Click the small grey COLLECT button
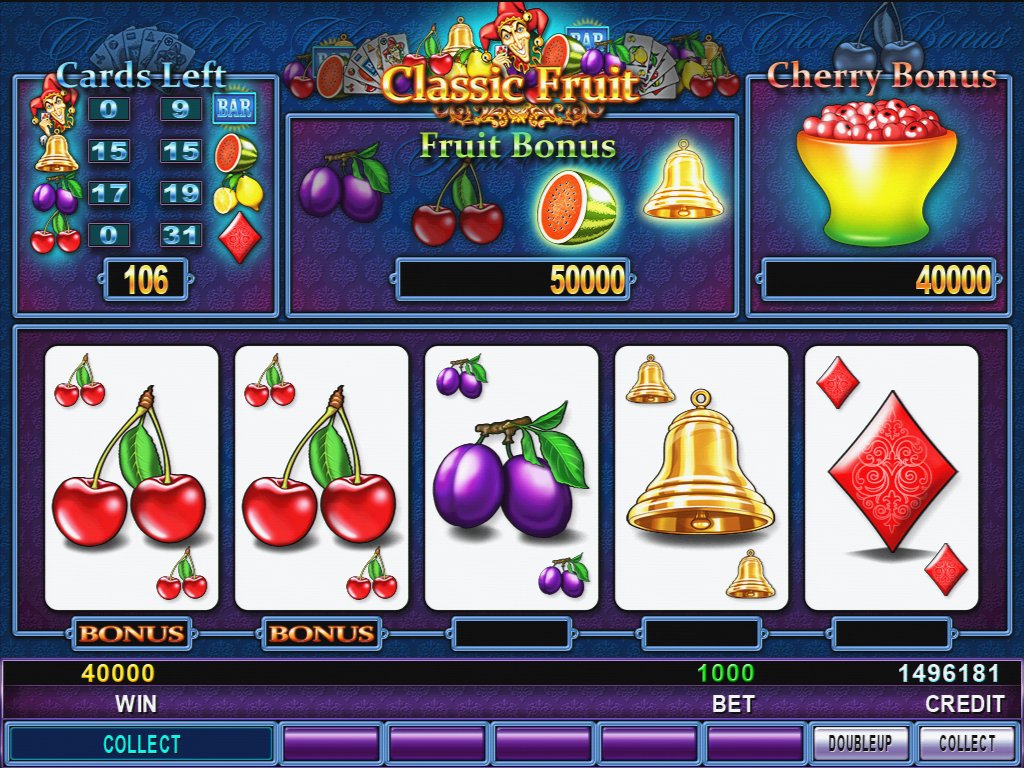The height and width of the screenshot is (768, 1024). [967, 743]
